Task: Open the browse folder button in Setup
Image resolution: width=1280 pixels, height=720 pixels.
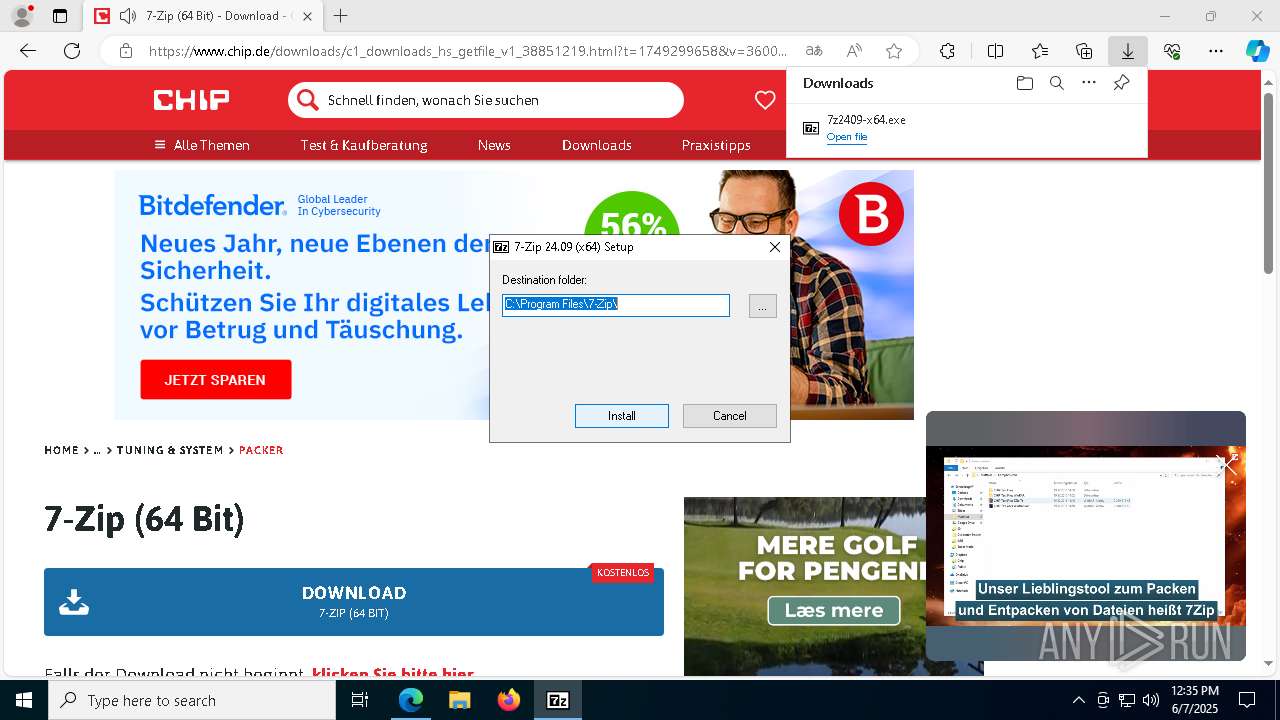Action: tap(762, 306)
